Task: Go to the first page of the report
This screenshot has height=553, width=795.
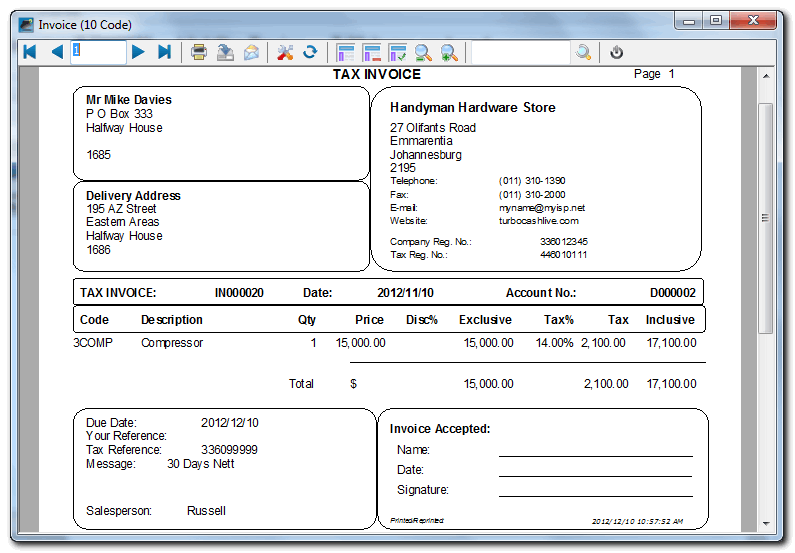Action: 30,52
